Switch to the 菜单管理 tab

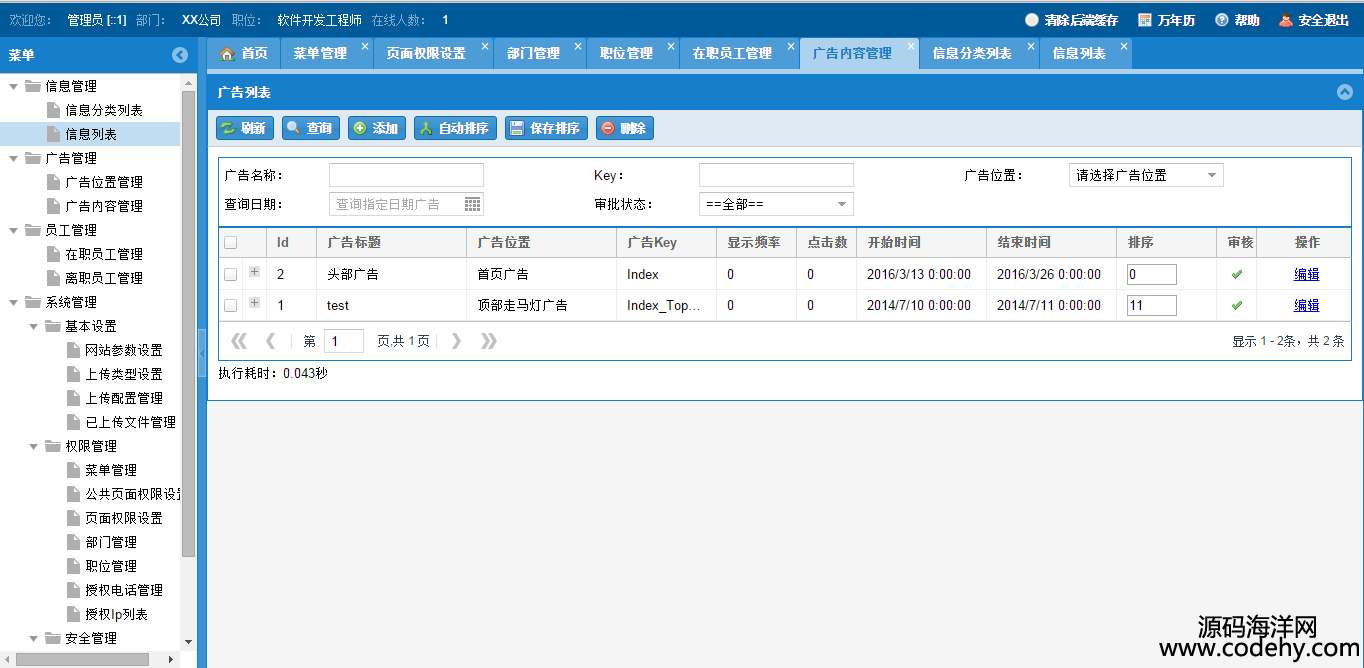point(320,54)
